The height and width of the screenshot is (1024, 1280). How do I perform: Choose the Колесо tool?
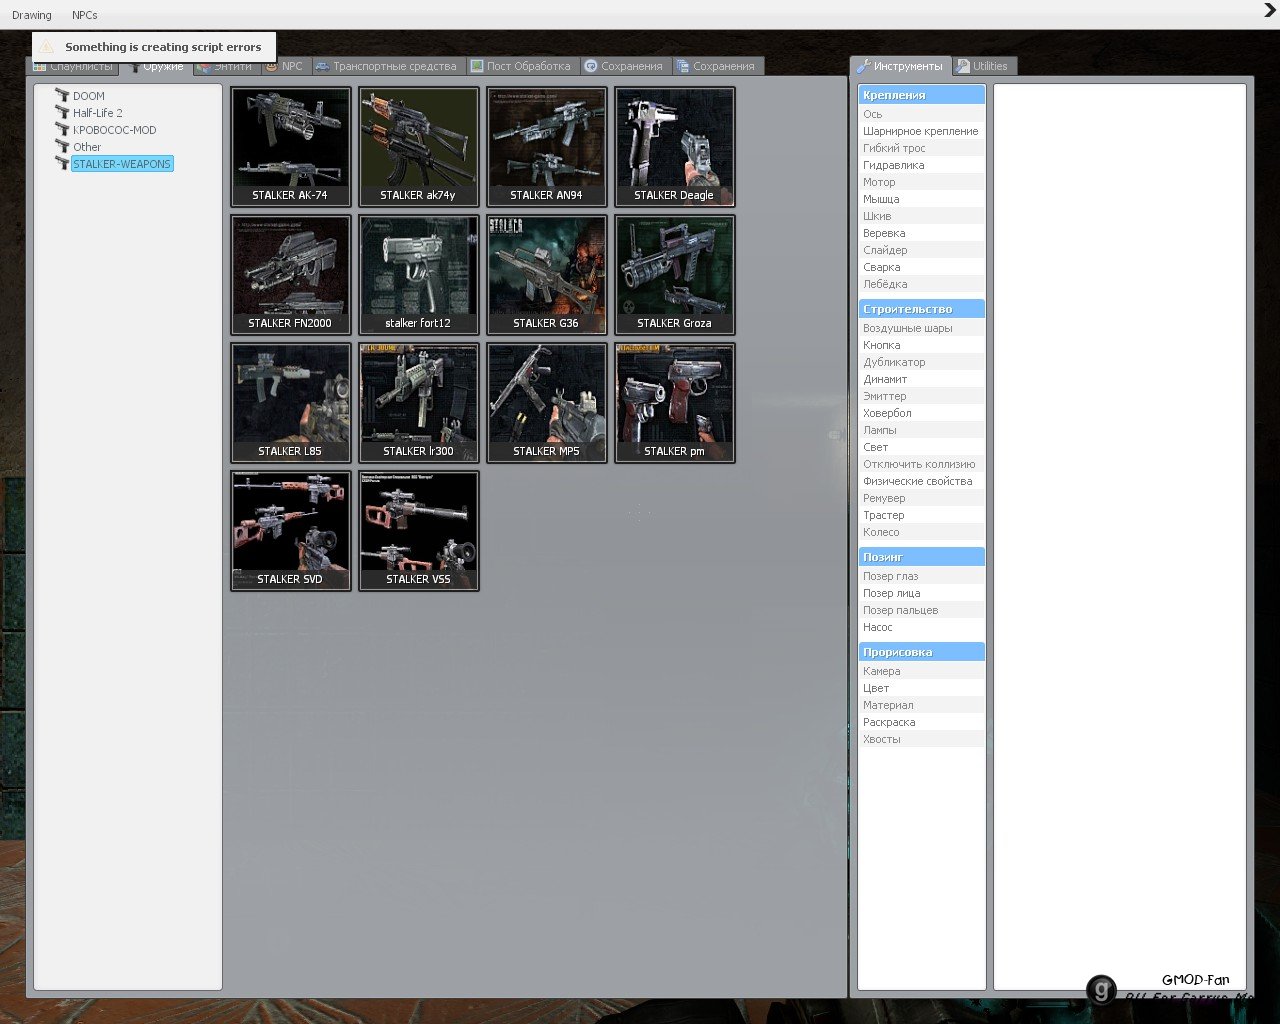921,532
